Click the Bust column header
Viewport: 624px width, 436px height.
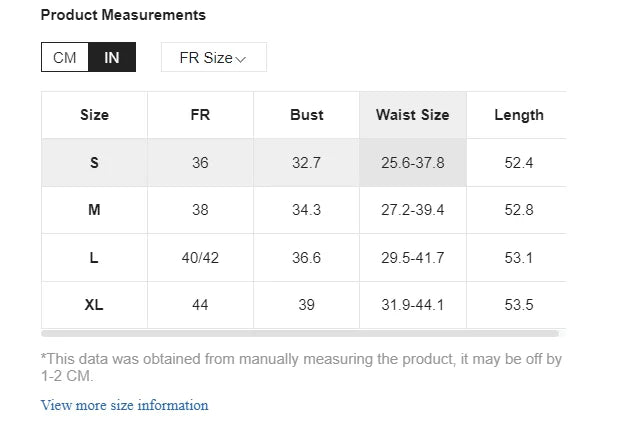(306, 115)
